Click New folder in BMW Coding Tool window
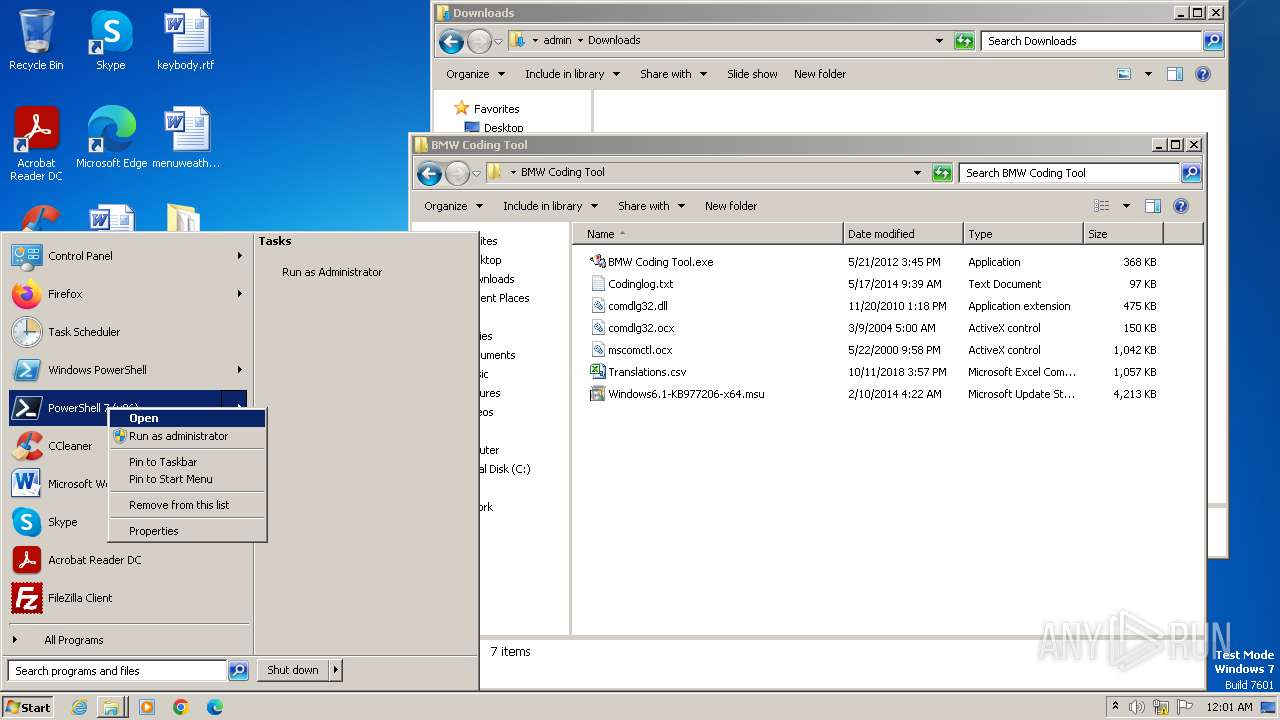Viewport: 1280px width, 720px height. coord(731,206)
